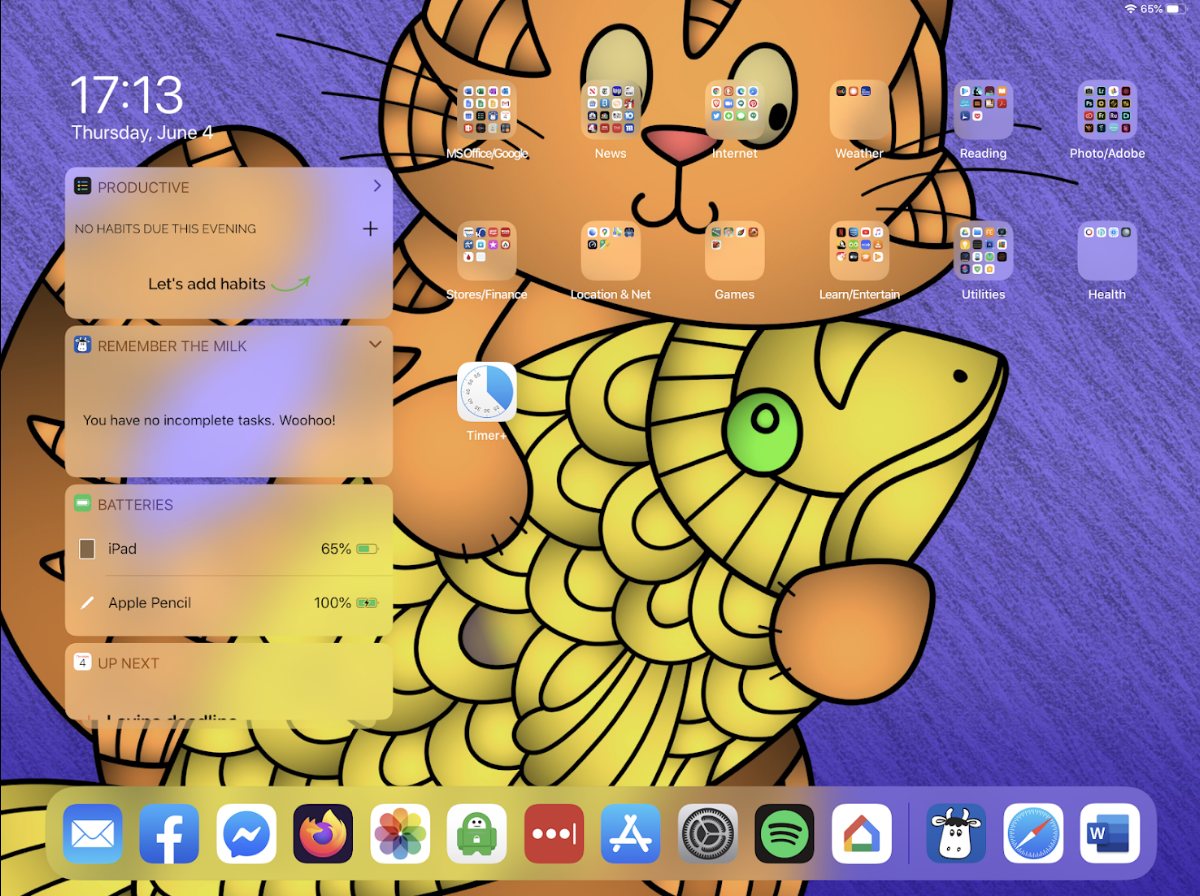
Task: Expand the Productive widget chevron
Action: point(377,186)
